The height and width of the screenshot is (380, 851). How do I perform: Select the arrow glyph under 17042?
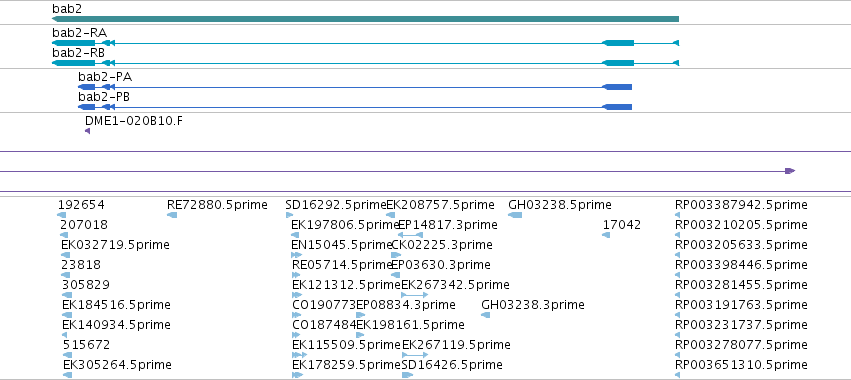click(606, 235)
